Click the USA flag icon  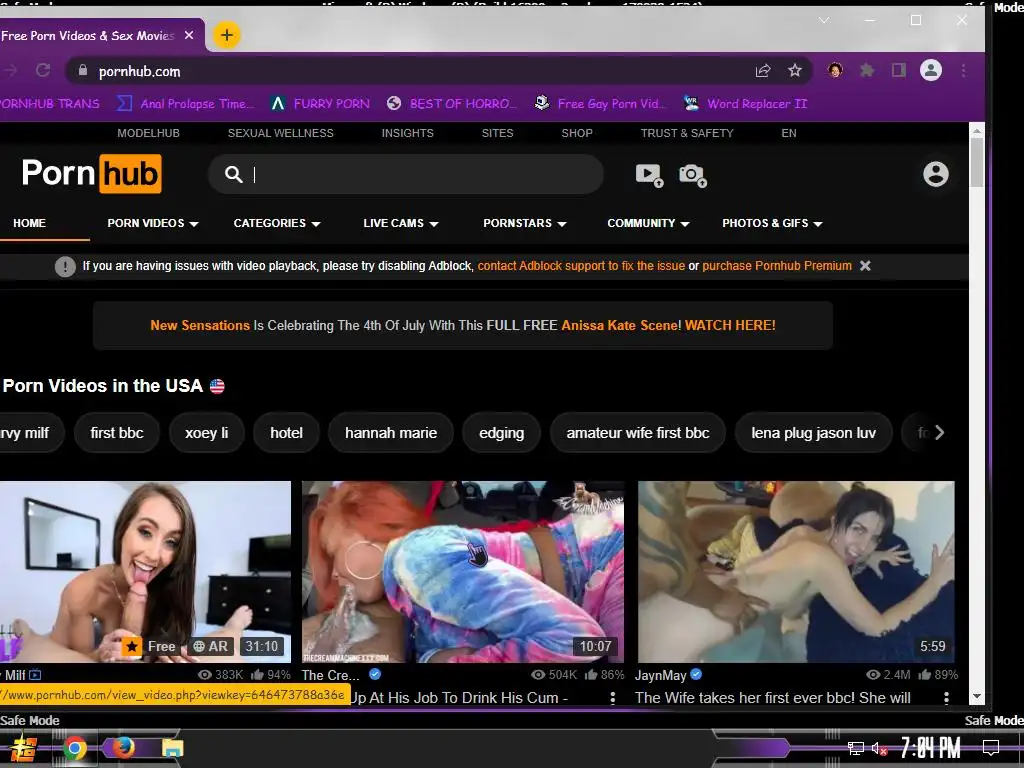coord(217,386)
